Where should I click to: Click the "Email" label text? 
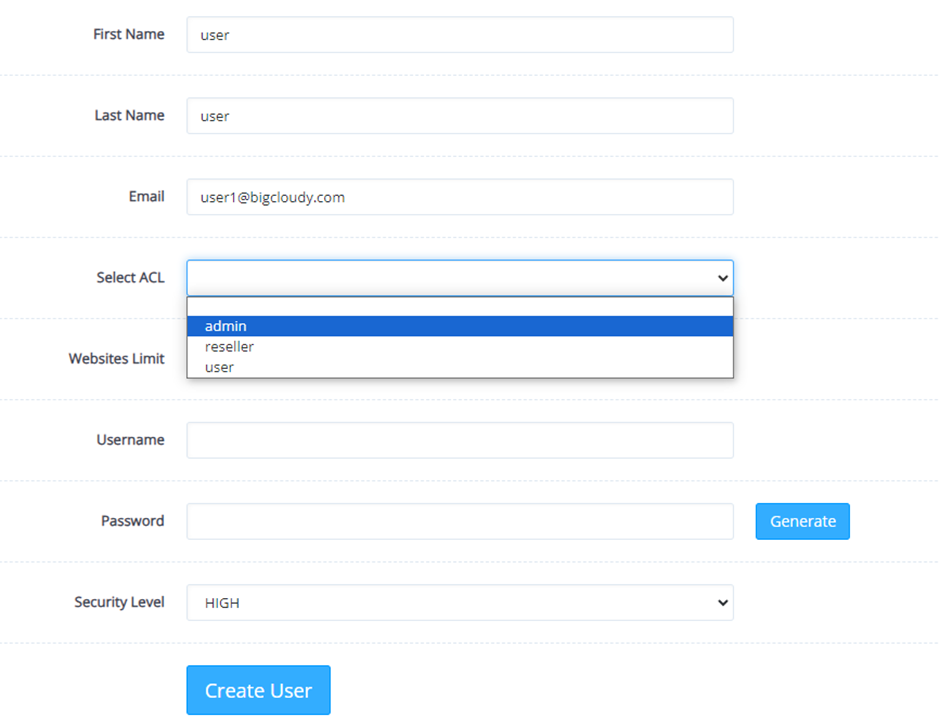coord(146,197)
